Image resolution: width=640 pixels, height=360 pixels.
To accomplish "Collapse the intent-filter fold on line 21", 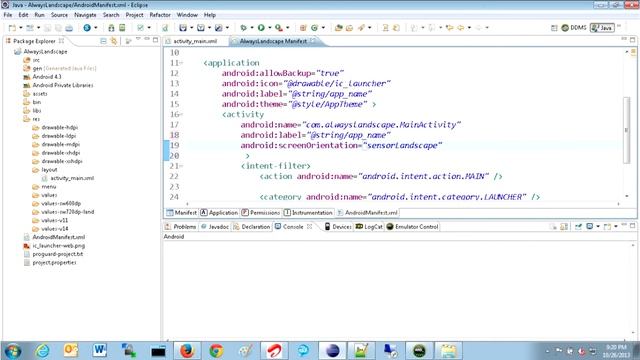I will point(181,166).
